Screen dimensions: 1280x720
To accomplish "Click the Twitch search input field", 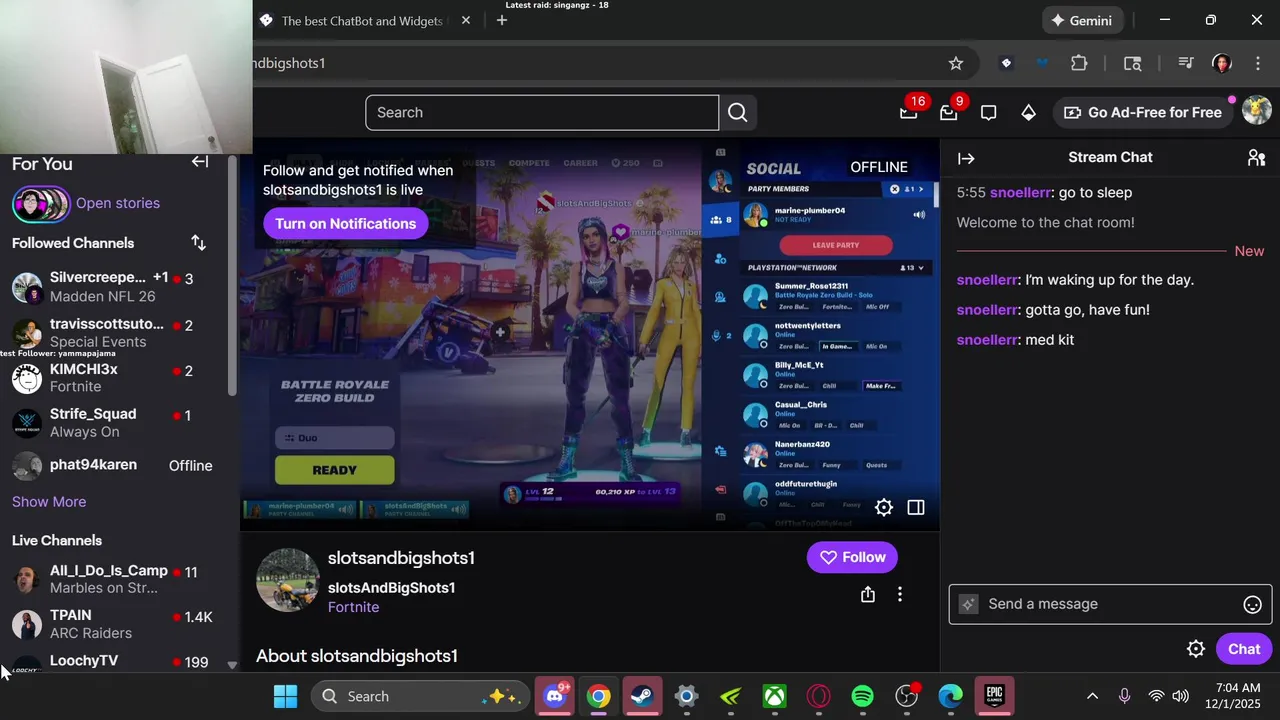I will tap(542, 113).
